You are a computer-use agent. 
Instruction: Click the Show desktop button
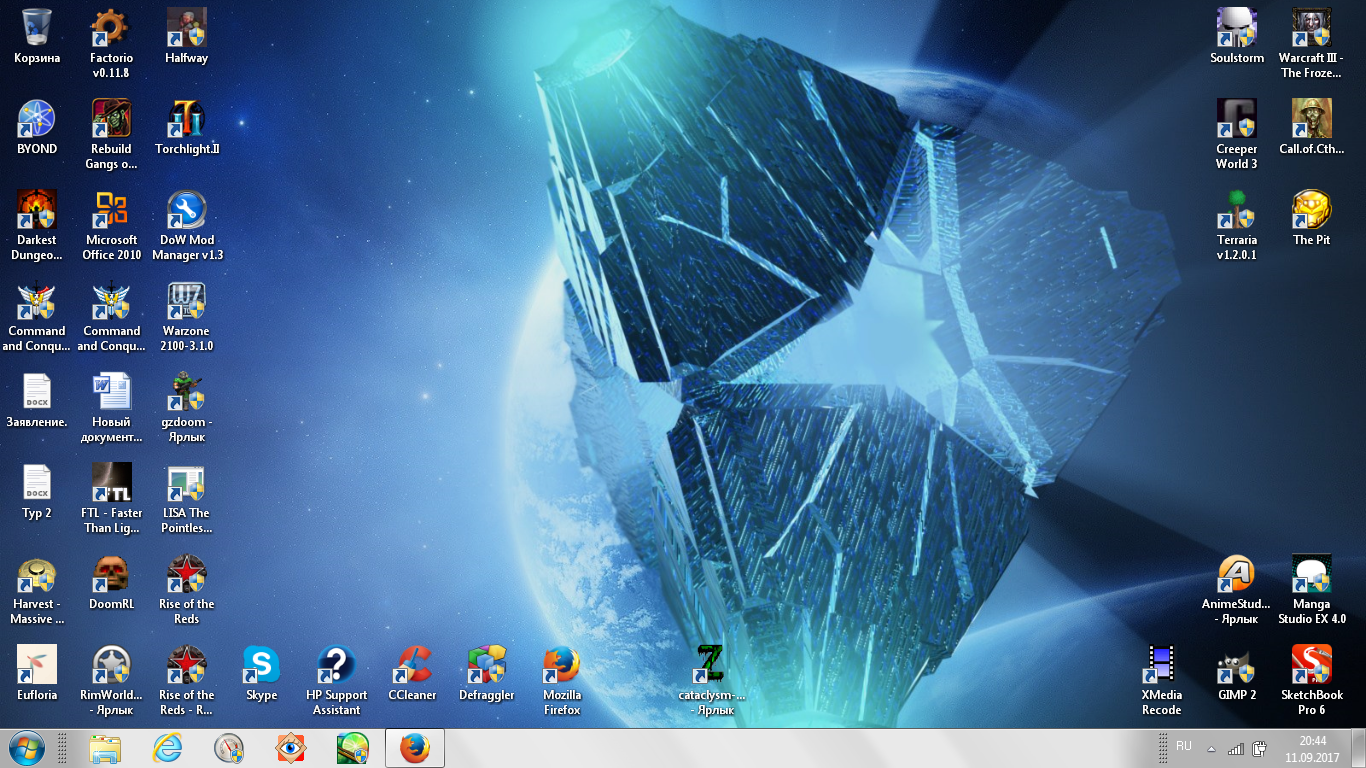point(1358,749)
